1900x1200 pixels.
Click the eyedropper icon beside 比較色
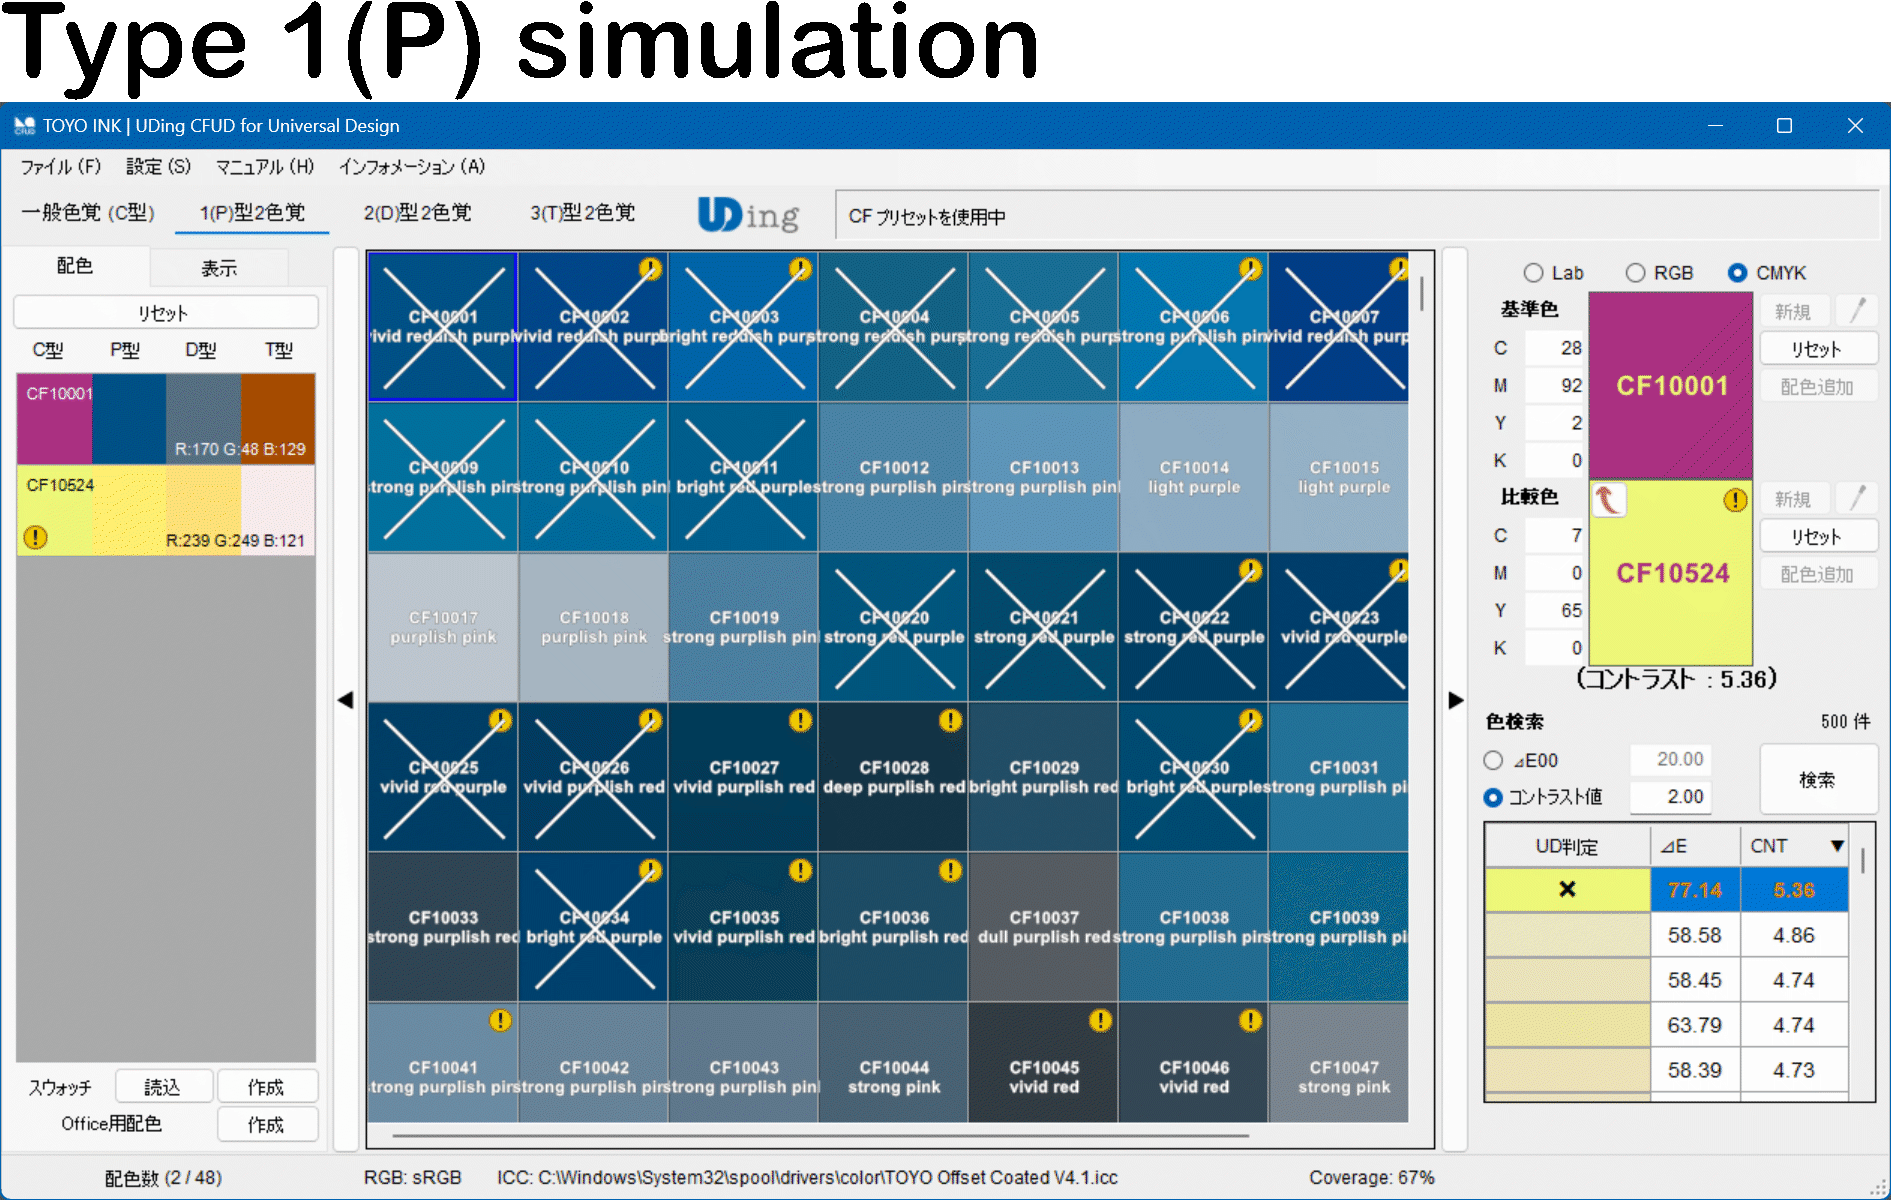1858,498
